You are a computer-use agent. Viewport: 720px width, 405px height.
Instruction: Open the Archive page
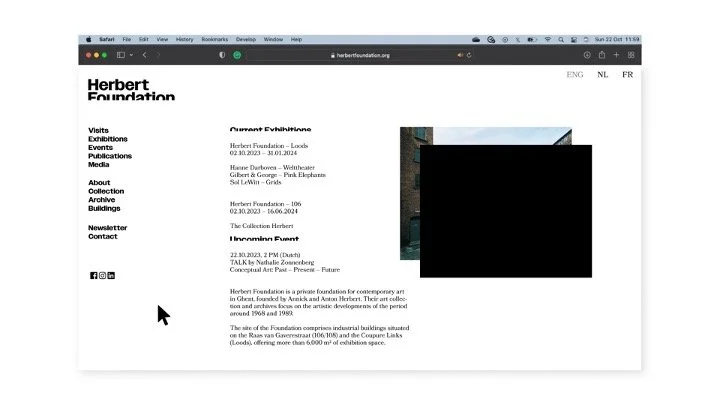click(101, 200)
